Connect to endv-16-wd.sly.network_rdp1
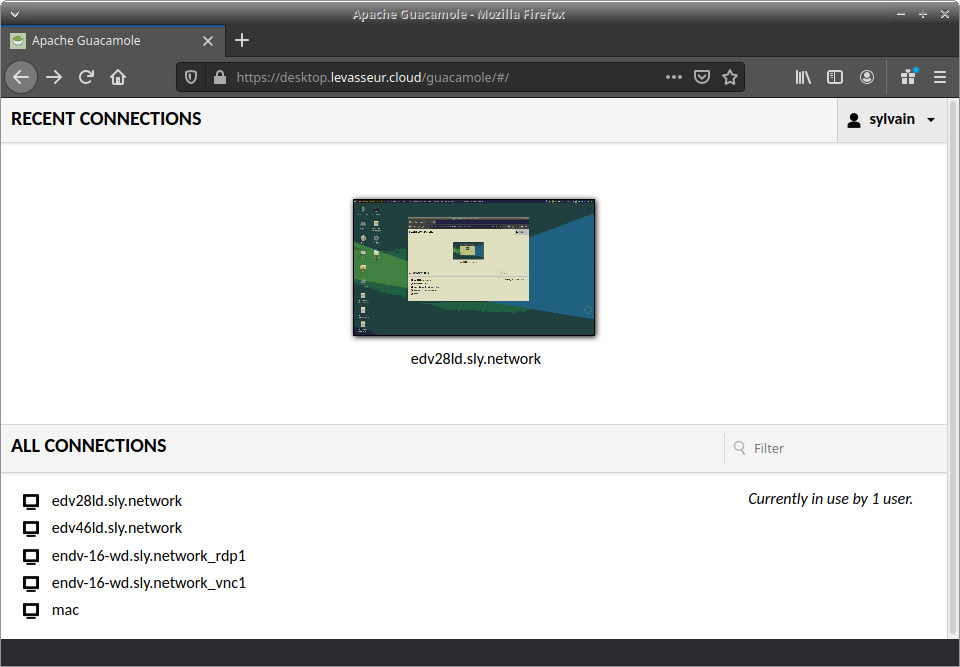Viewport: 960px width, 667px height. pos(148,556)
